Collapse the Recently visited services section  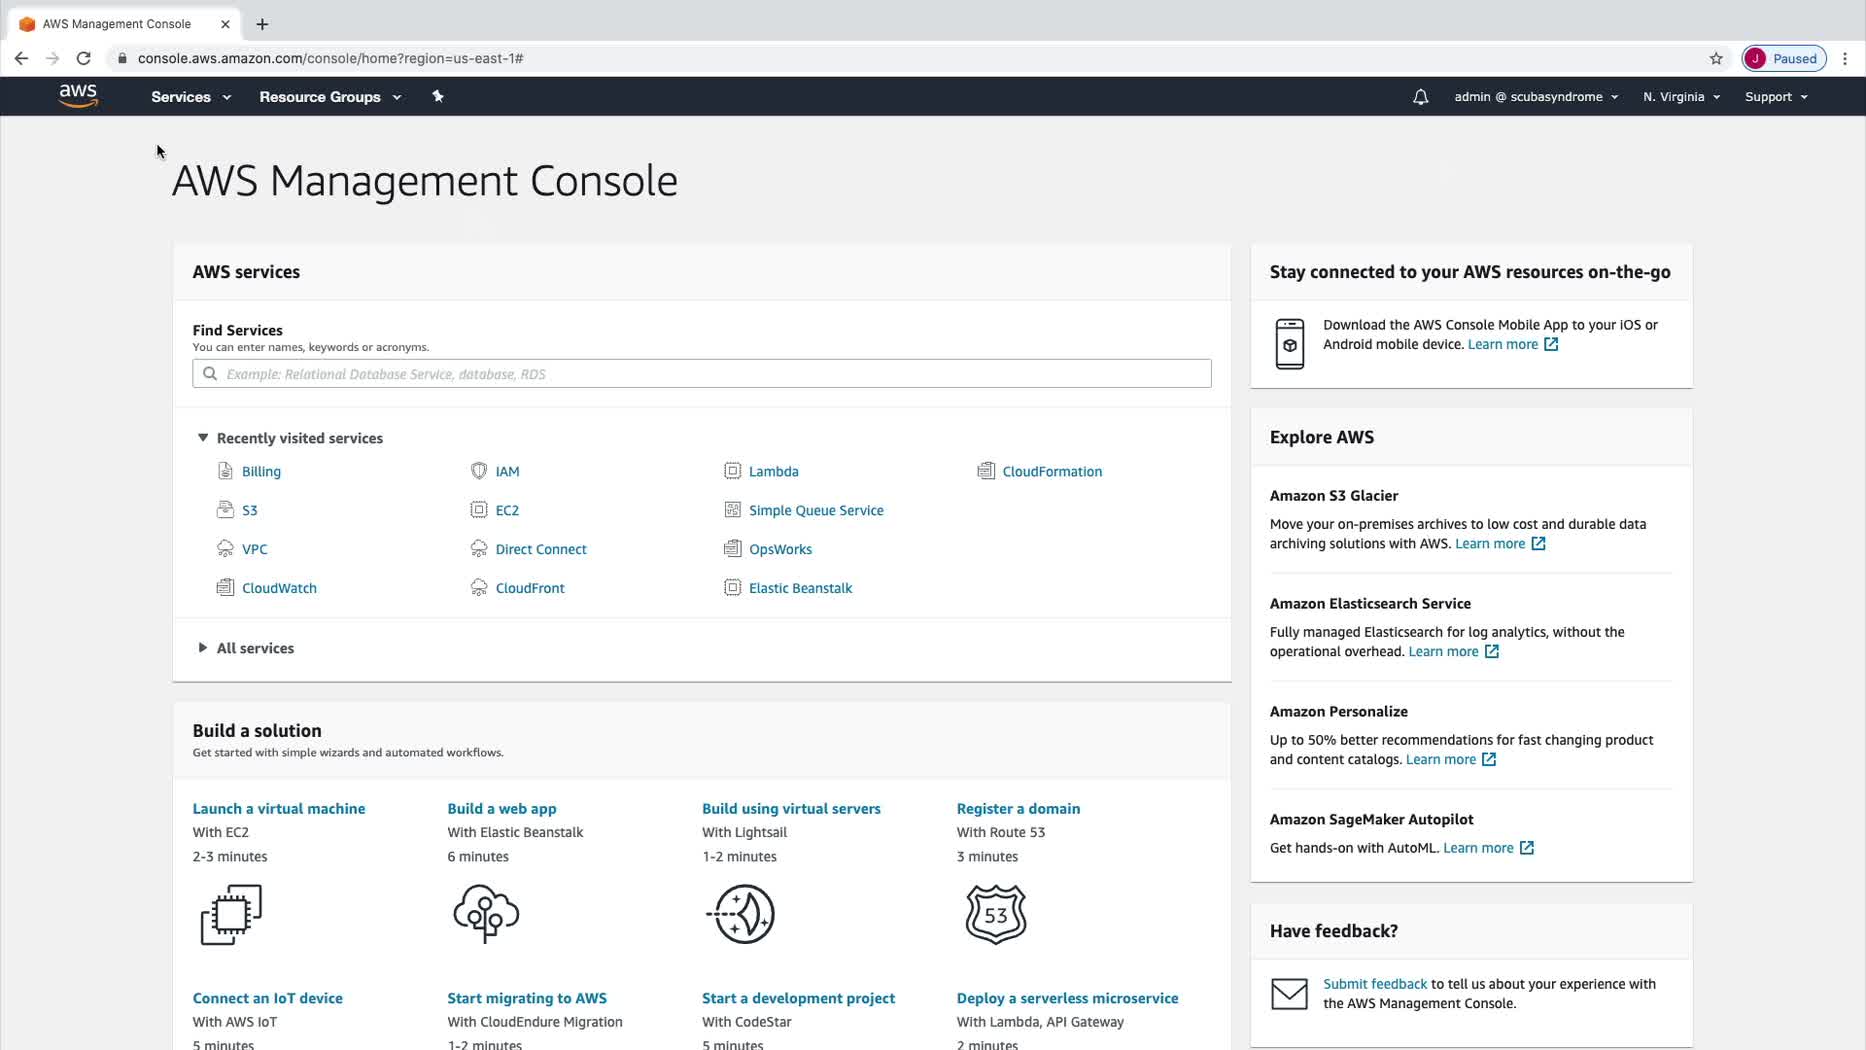pos(290,438)
